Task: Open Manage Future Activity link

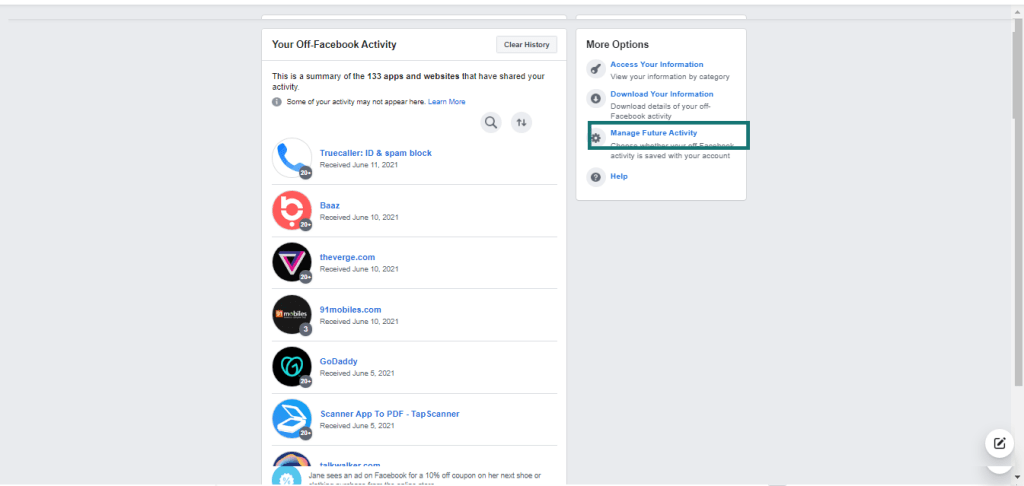Action: point(654,133)
